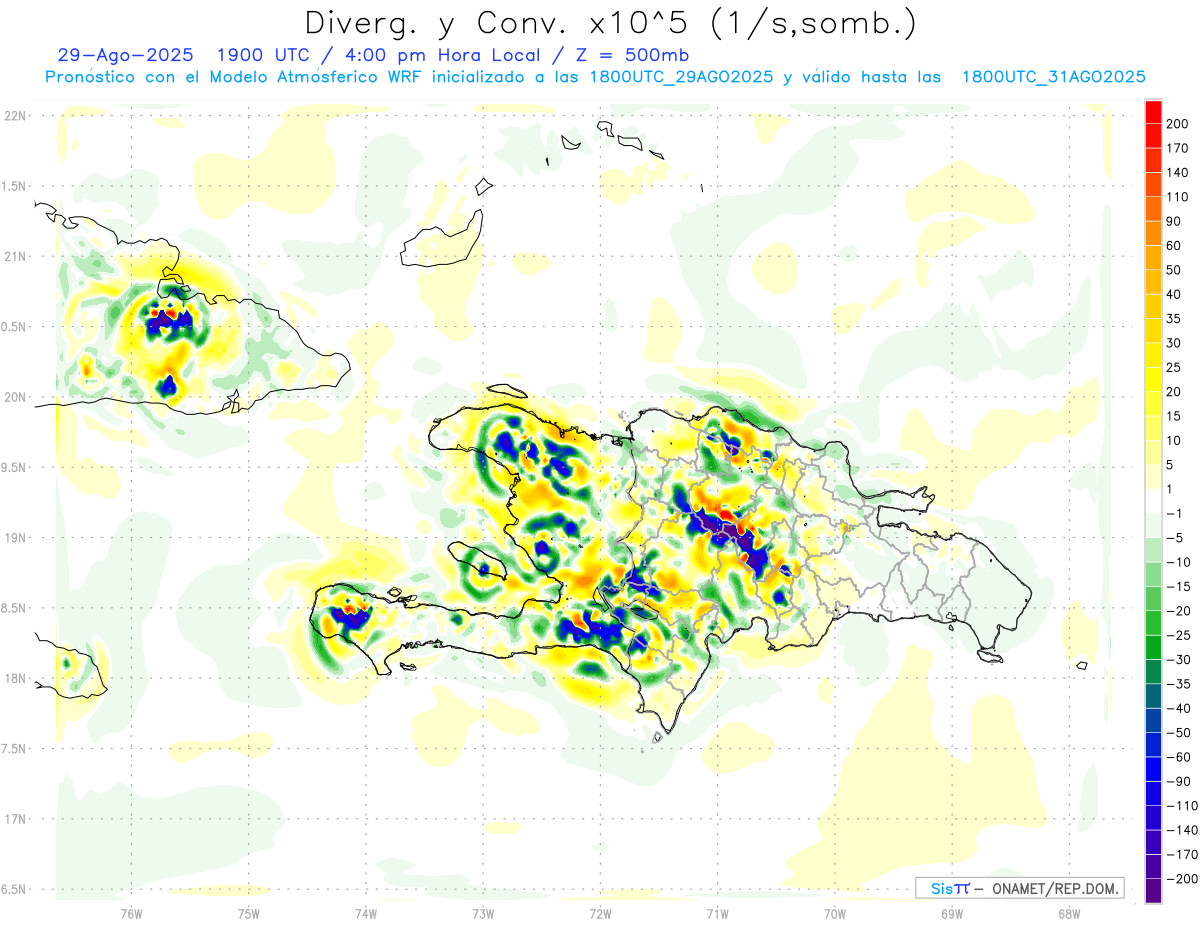Click the '71W' longitude label
This screenshot has width=1200, height=927.
coord(717,913)
